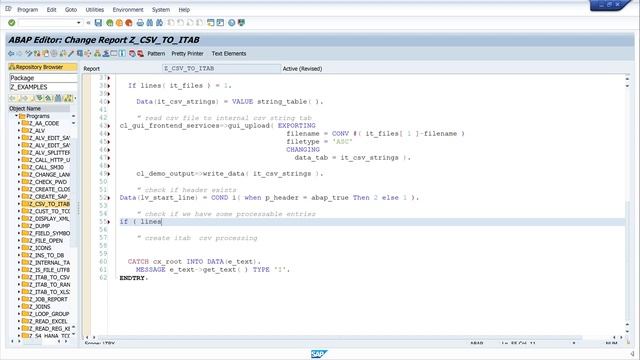The image size is (640, 360).
Task: Expand the Z_AA_CODE tree node
Action: pyautogui.click(x=19, y=123)
